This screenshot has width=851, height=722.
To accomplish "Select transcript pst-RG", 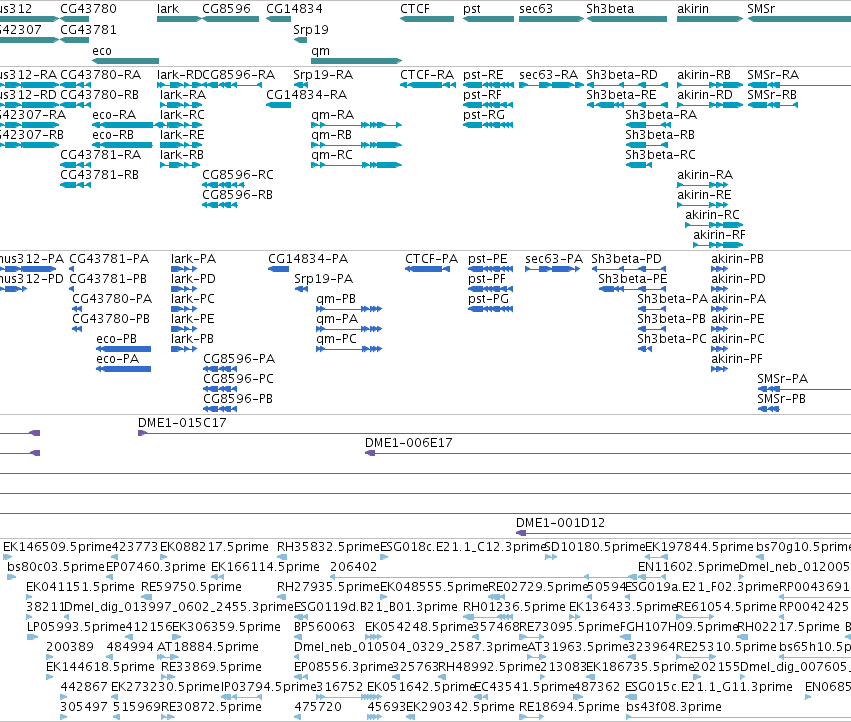I will [488, 125].
